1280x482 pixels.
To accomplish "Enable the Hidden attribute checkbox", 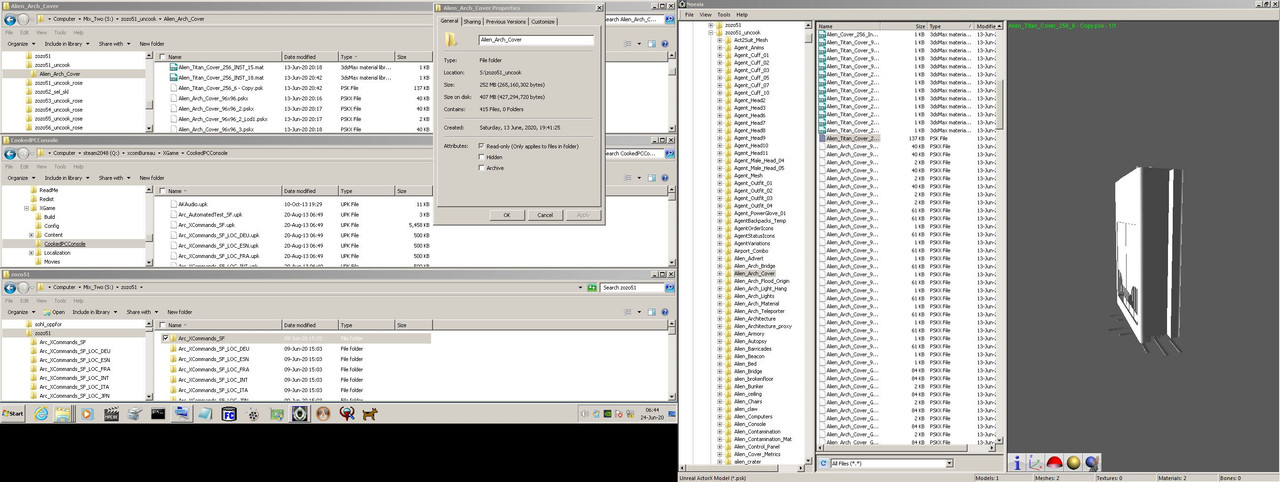I will point(482,157).
